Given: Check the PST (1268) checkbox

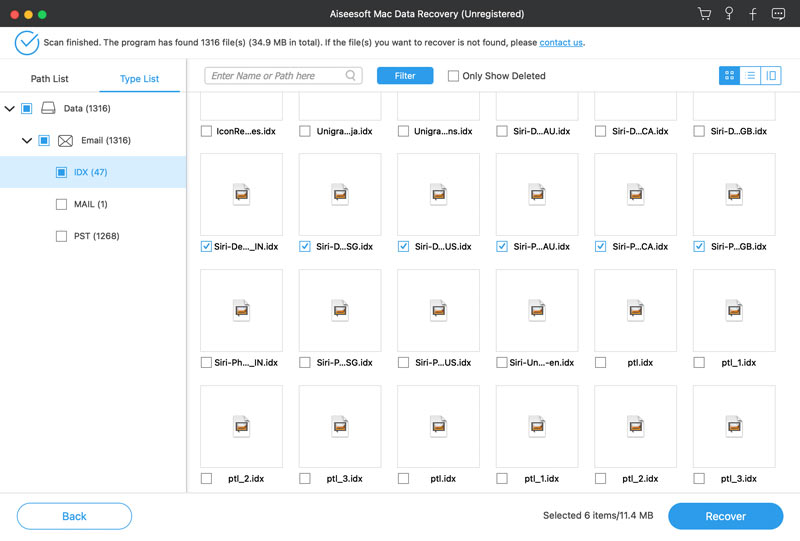Looking at the screenshot, I should pyautogui.click(x=61, y=236).
